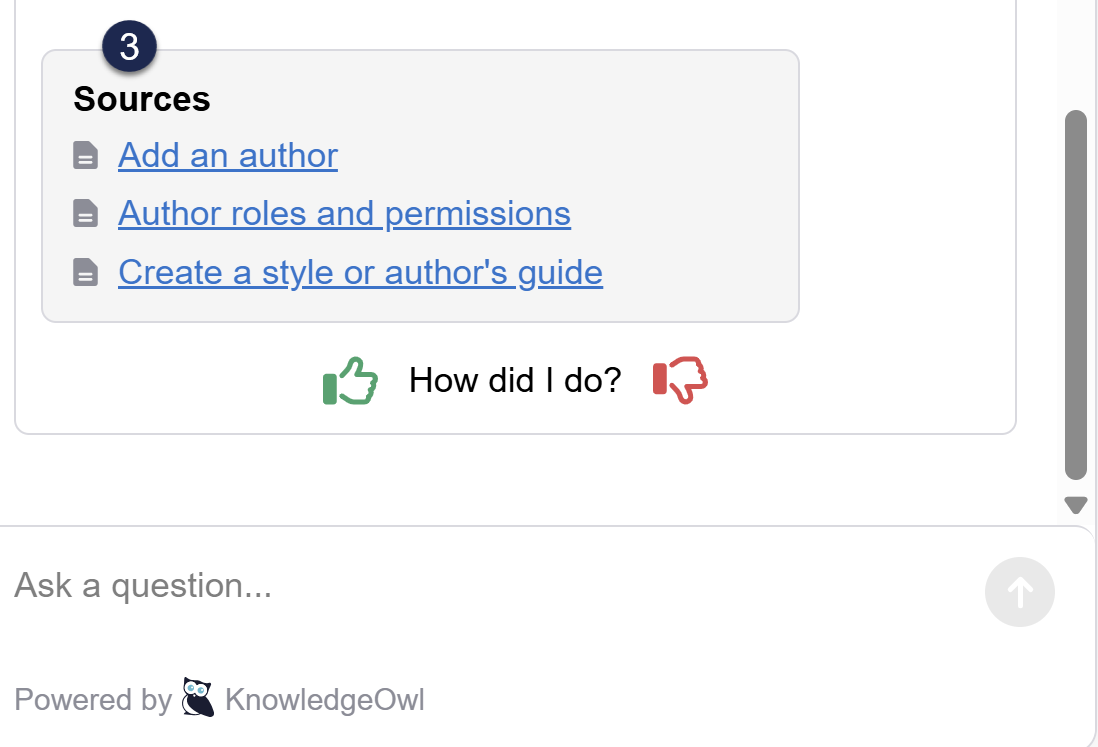1098x747 pixels.
Task: Open Create a style or author's guide link
Action: (360, 272)
